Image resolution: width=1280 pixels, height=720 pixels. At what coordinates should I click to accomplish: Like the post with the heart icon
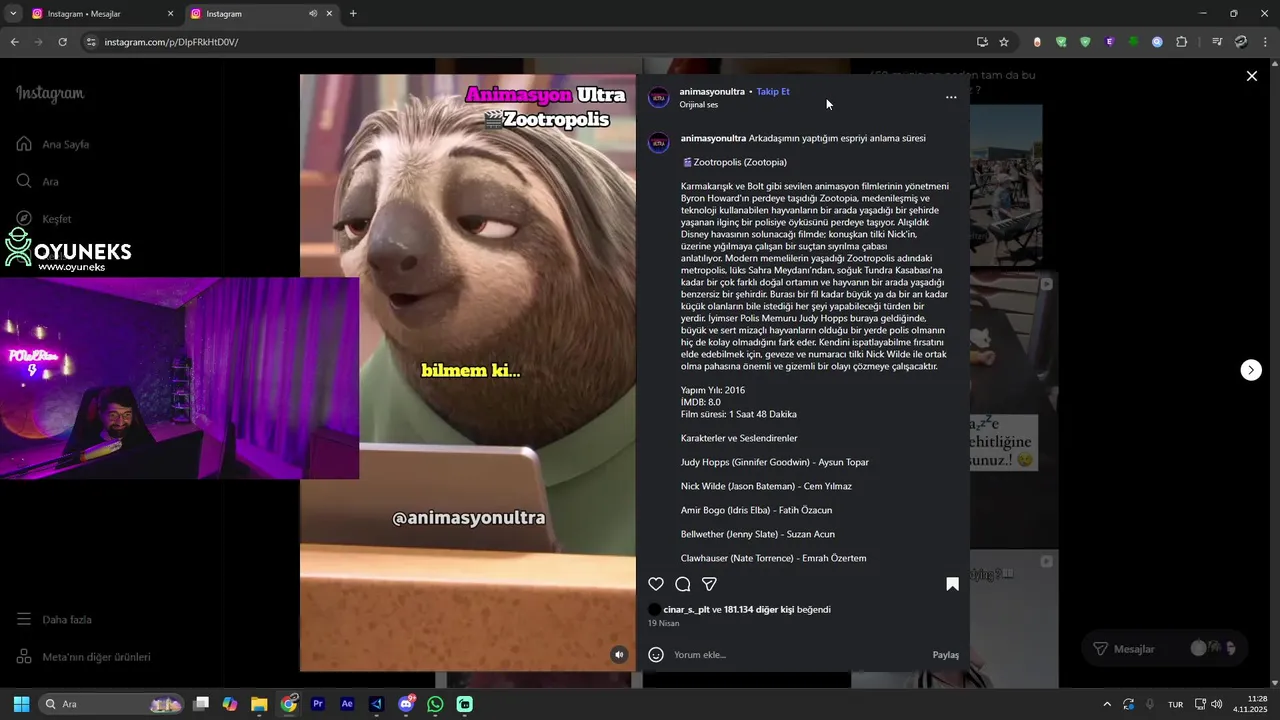pos(656,584)
